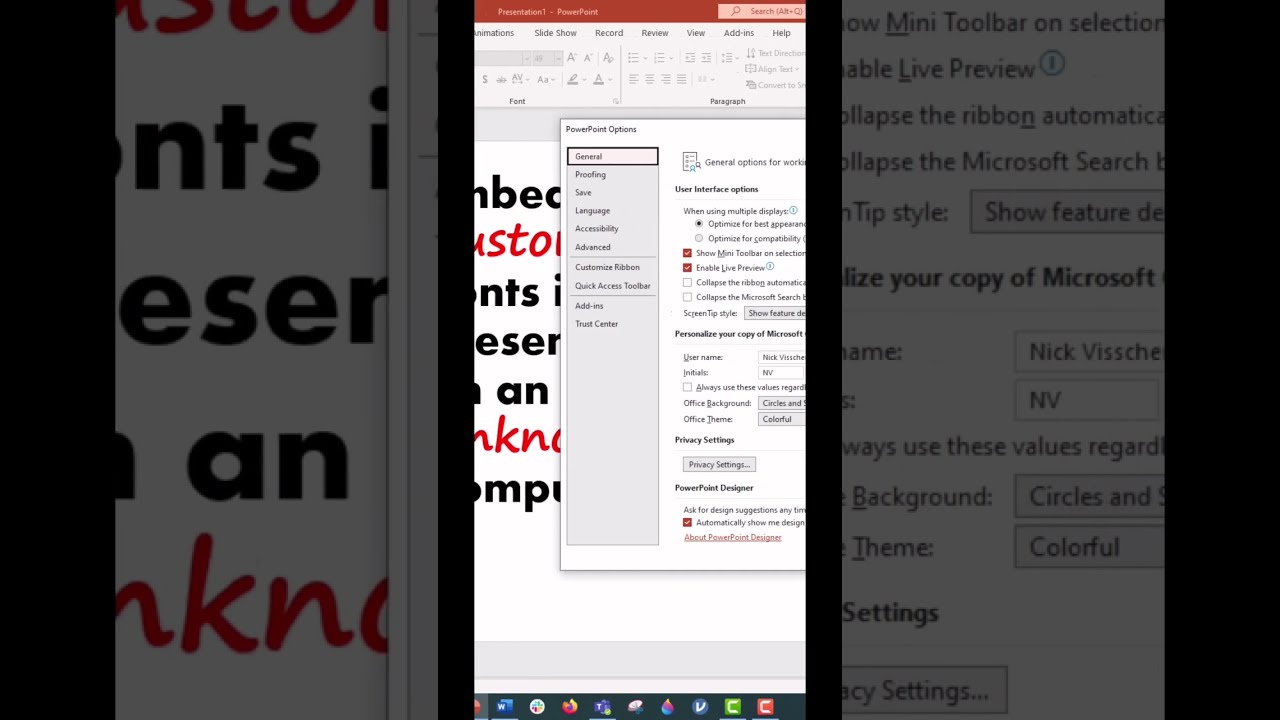Select Optimize for compatibility radio
The image size is (1280, 720).
coord(699,239)
